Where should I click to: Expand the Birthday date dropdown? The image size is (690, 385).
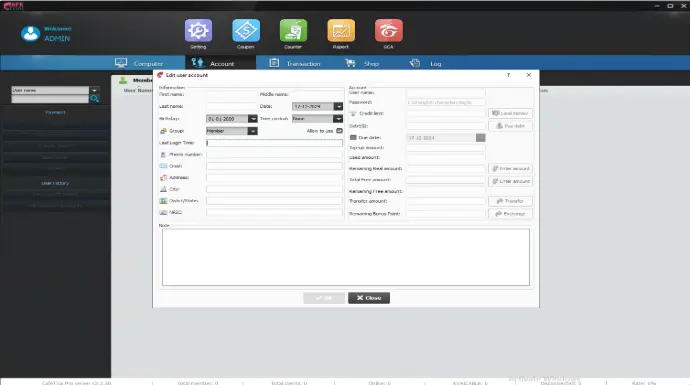(x=253, y=119)
